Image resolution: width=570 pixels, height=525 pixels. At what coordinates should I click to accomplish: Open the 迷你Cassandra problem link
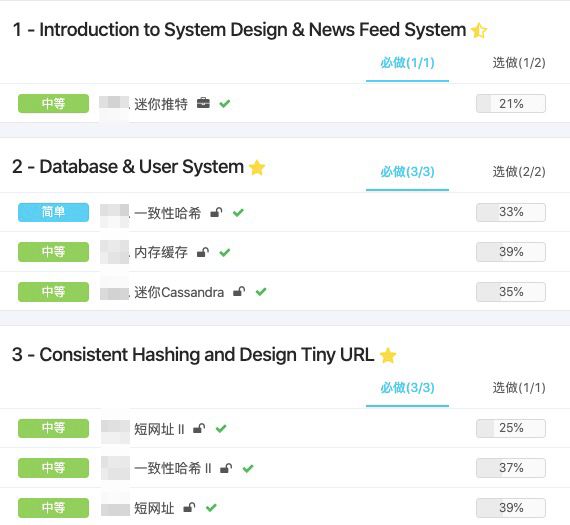[179, 292]
